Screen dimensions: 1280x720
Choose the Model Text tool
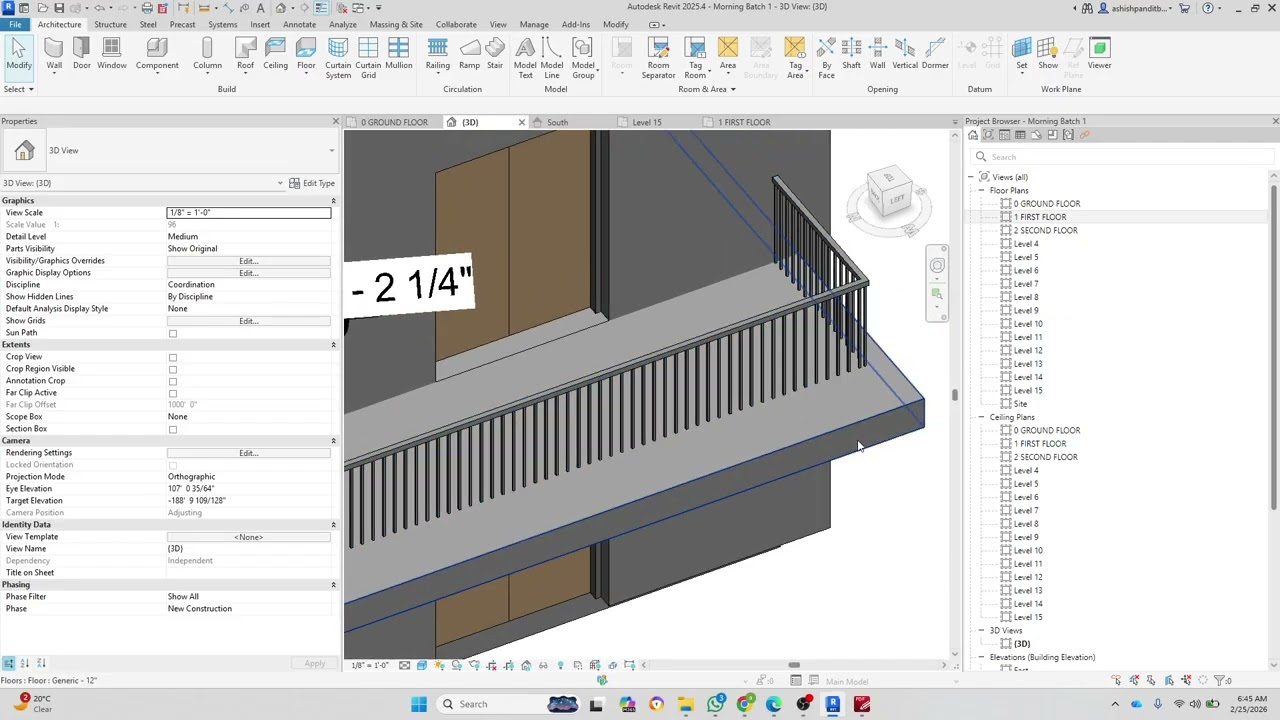click(525, 58)
